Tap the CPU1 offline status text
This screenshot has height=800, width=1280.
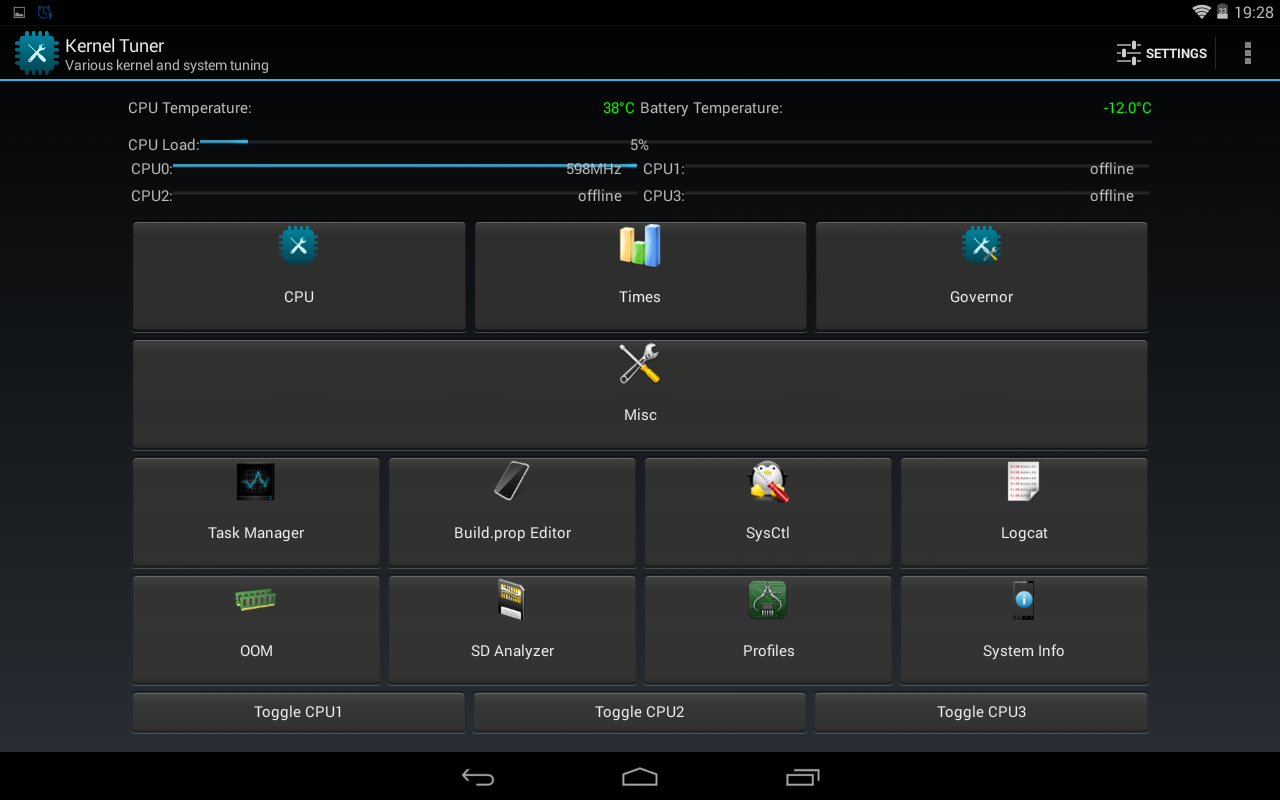pyautogui.click(x=1112, y=169)
